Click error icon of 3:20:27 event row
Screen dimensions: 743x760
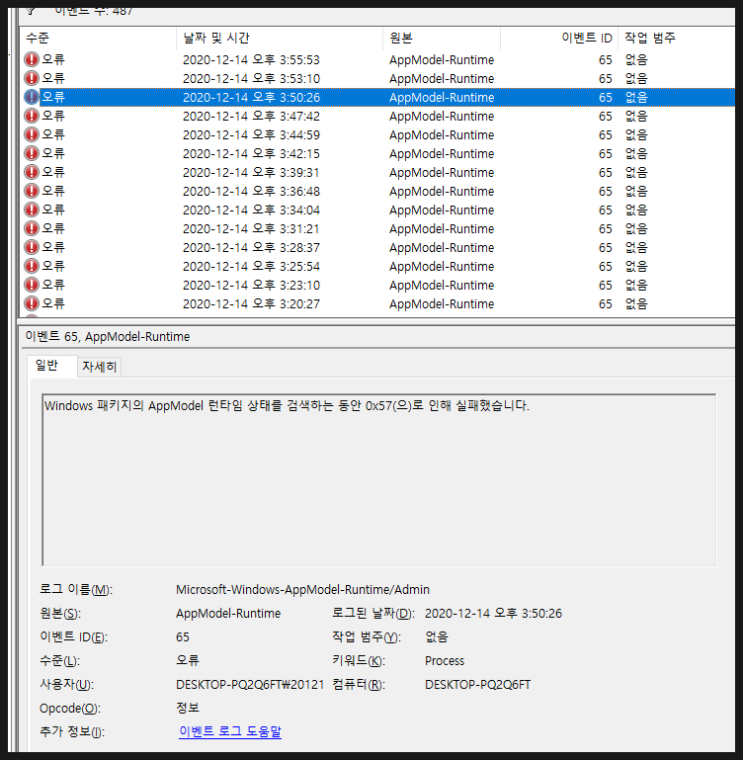[x=32, y=304]
